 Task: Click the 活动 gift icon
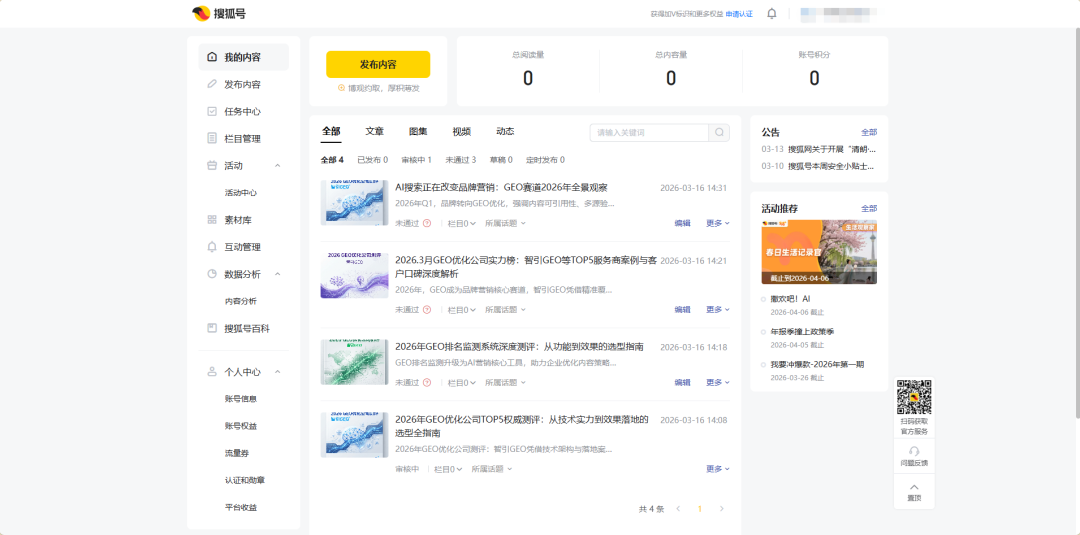click(212, 165)
